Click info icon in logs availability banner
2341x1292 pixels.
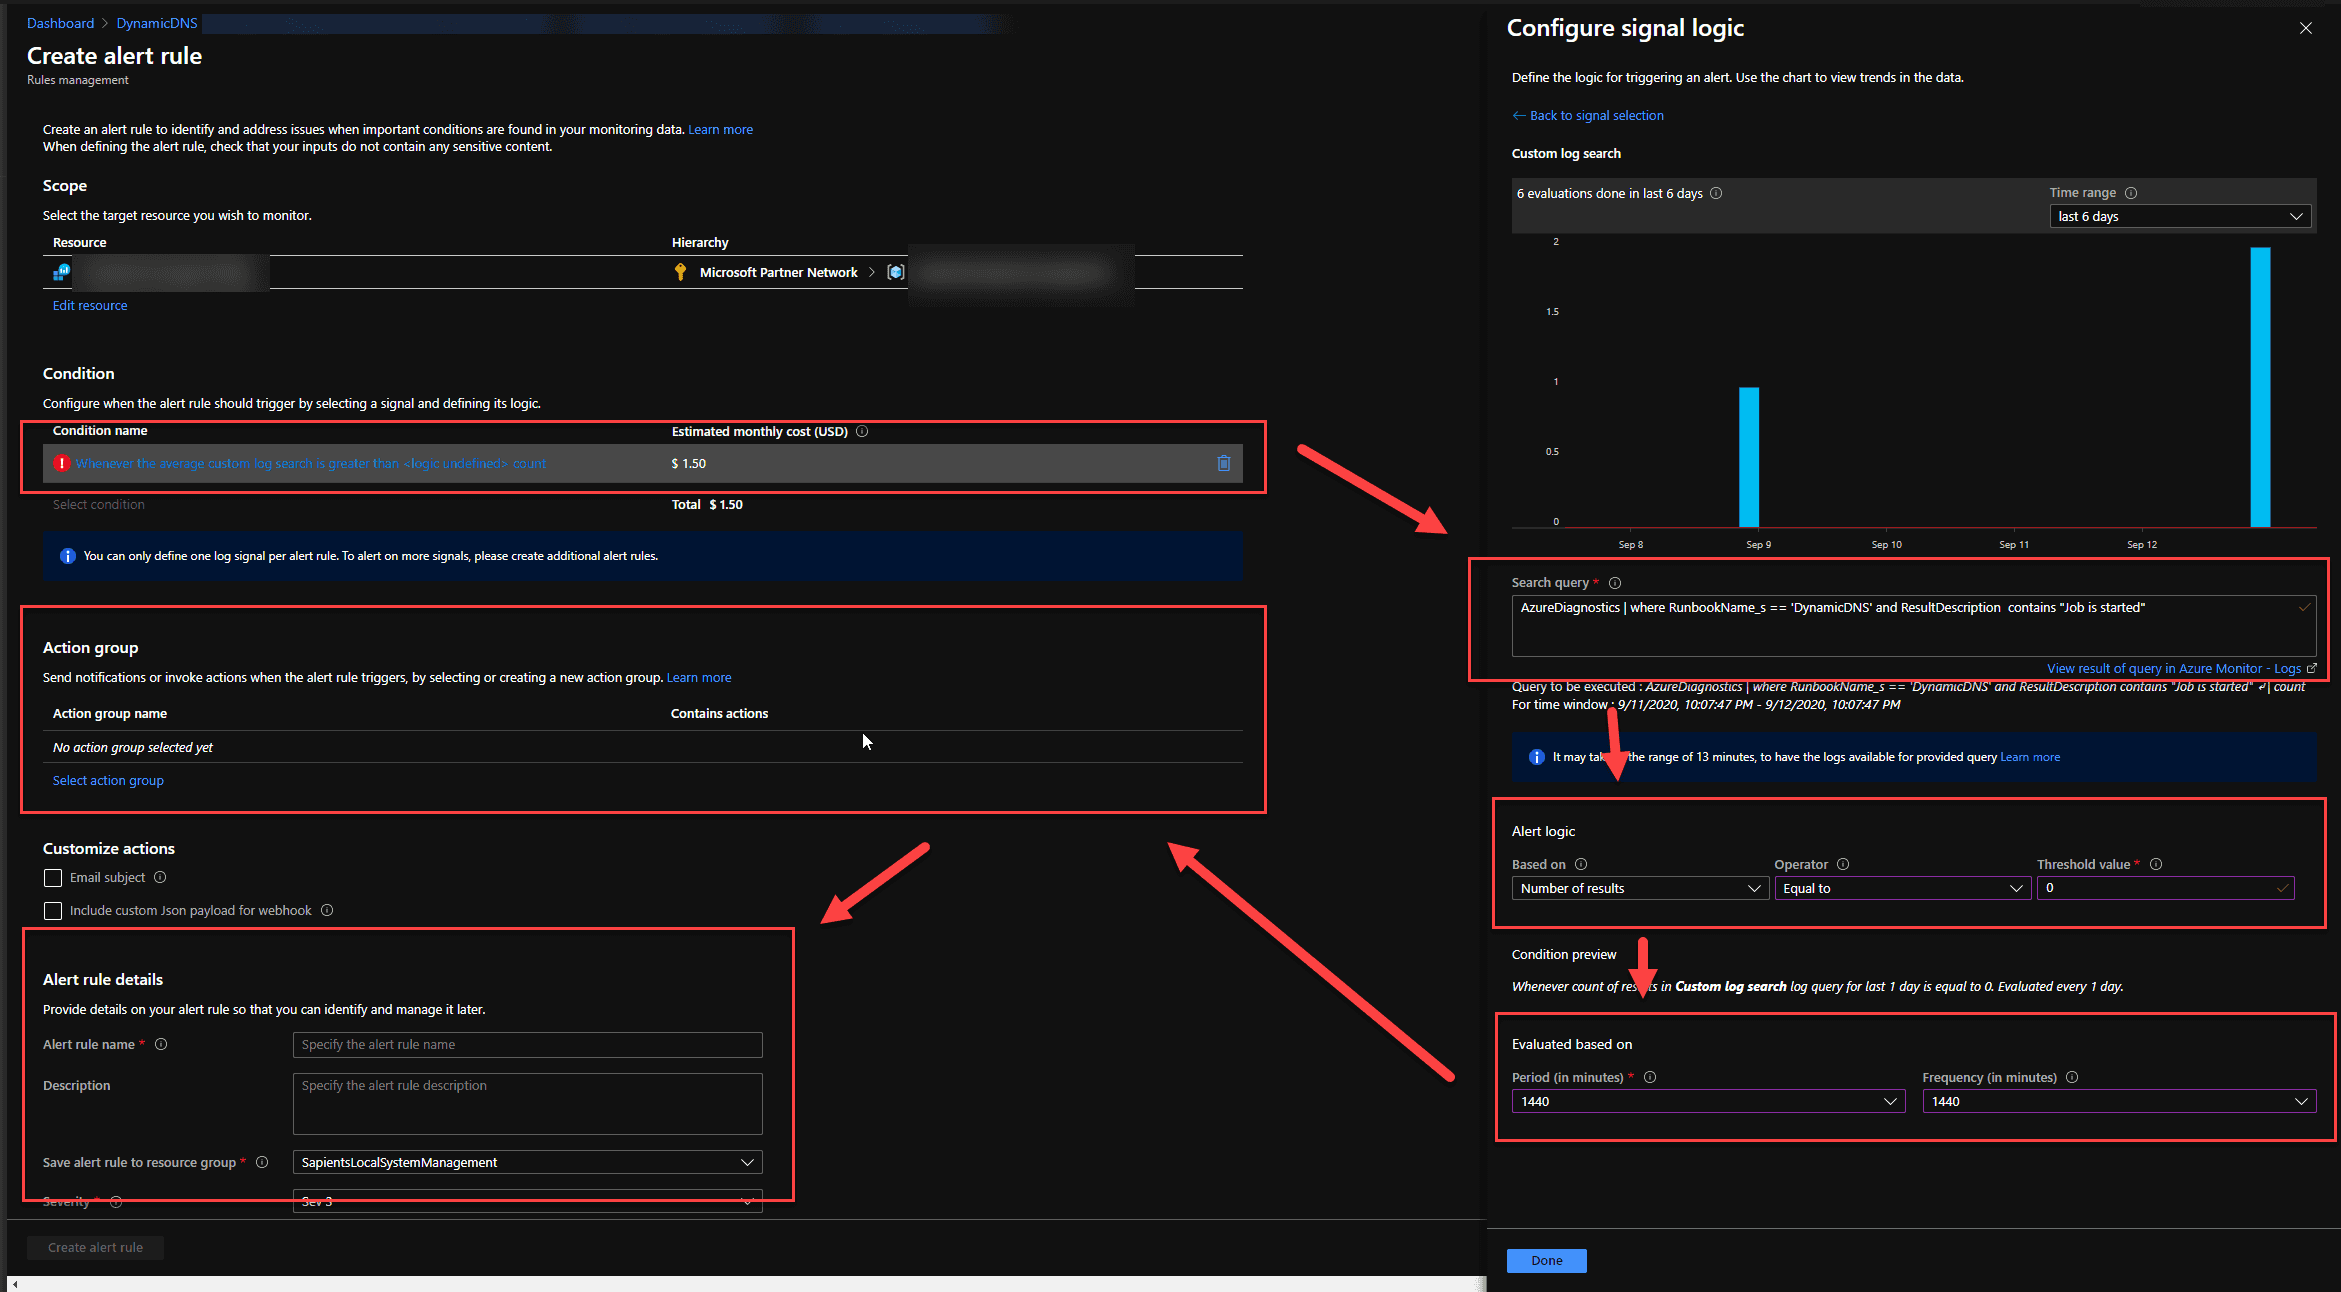(1537, 757)
